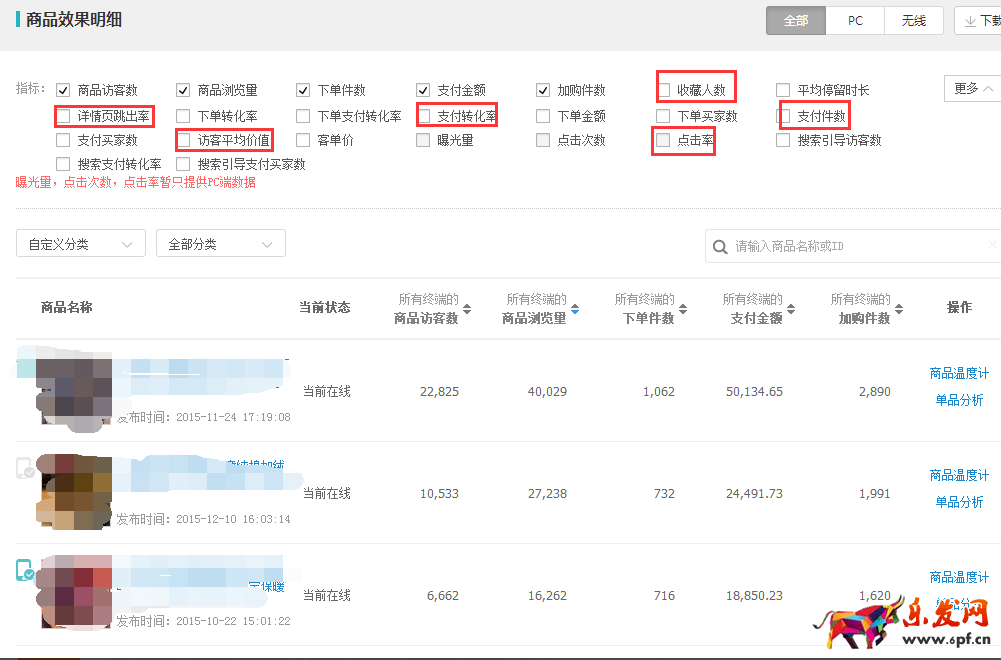The height and width of the screenshot is (660, 1001).
Task: Click sort arrows beside 支付金额 column header
Action: point(791,309)
